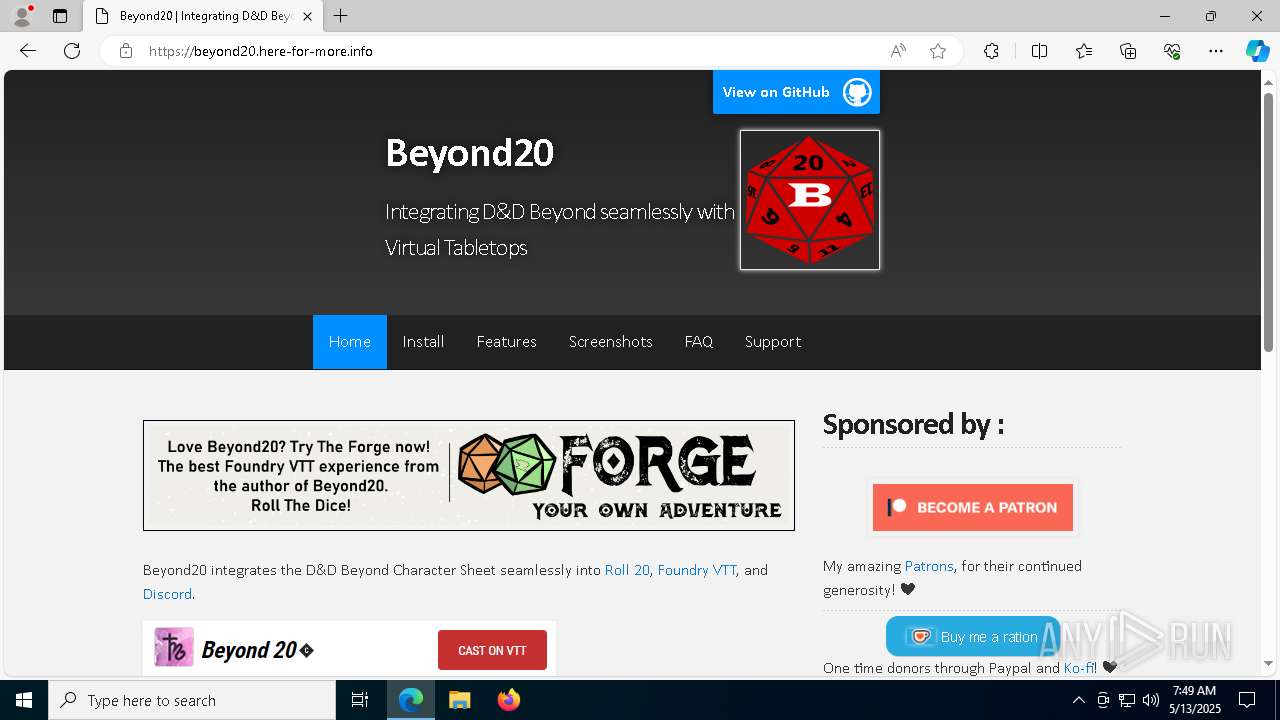Open the Copilot icon
Image resolution: width=1280 pixels, height=720 pixels.
point(1257,51)
